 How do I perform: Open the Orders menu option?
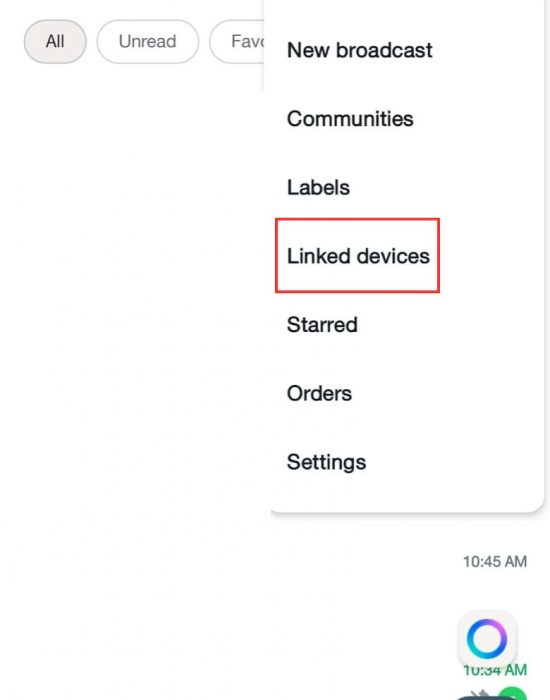[319, 393]
